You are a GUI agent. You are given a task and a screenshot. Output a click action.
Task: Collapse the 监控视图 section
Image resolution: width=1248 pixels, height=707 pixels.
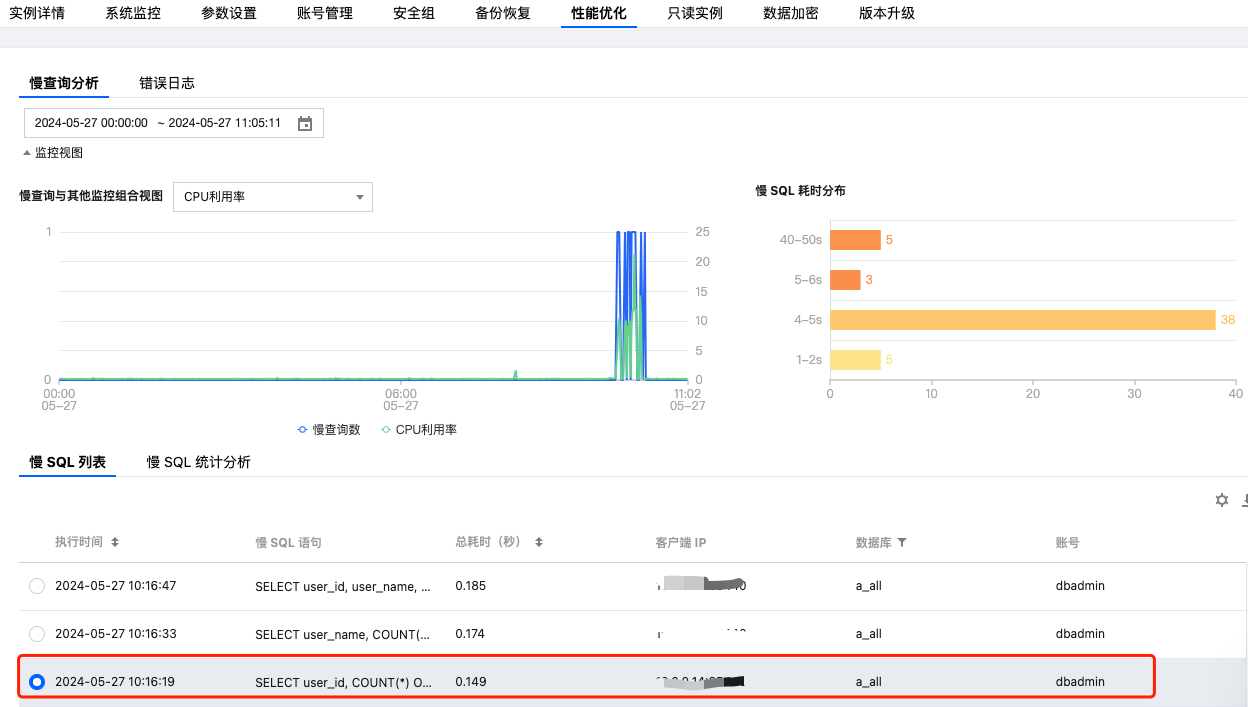53,153
